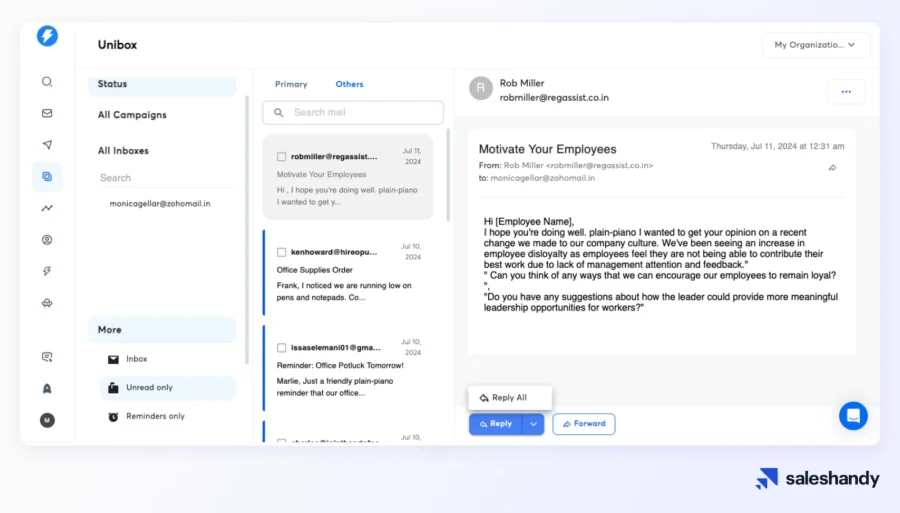Open the feedback chat sidebar icon
This screenshot has width=900, height=513.
point(47,357)
